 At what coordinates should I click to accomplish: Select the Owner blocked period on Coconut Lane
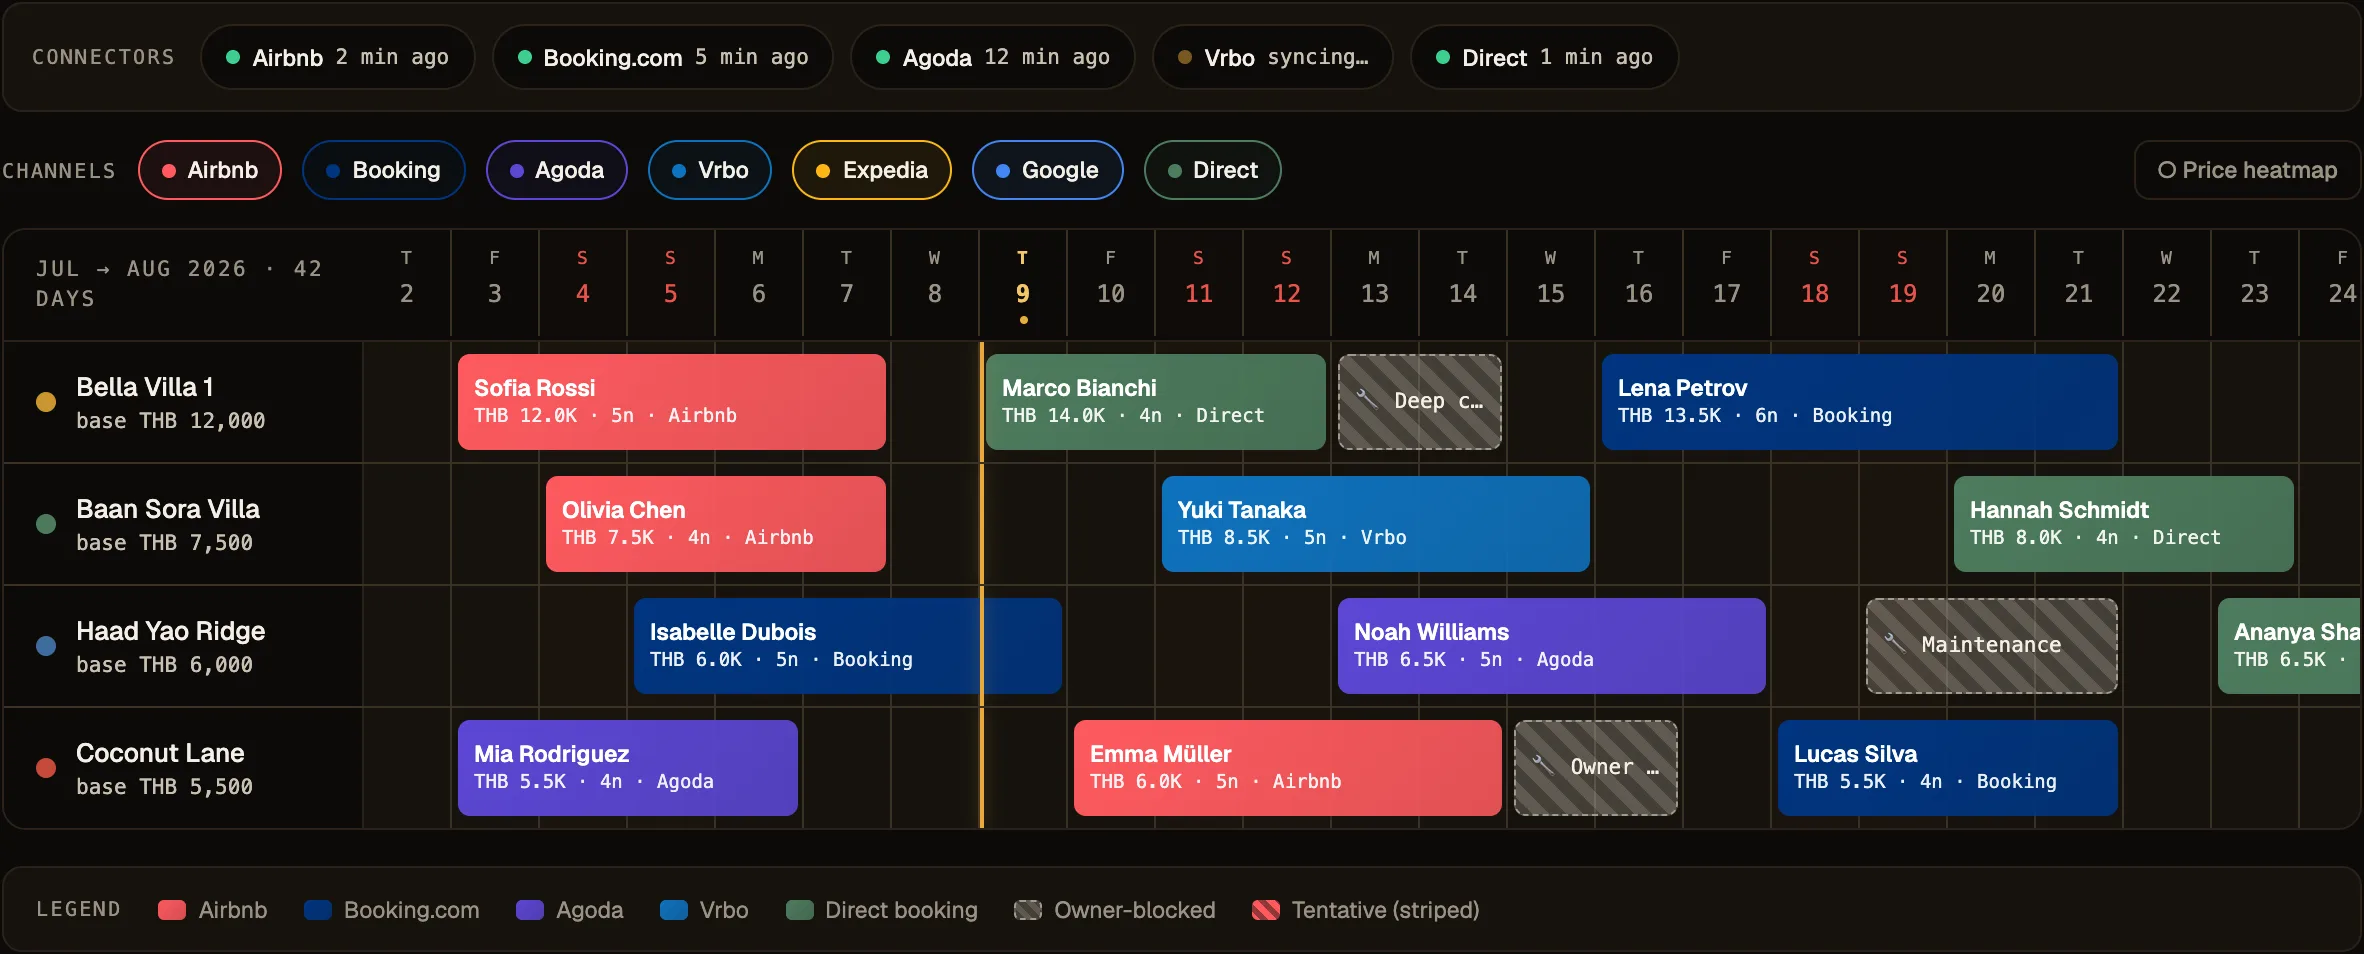[x=1596, y=768]
